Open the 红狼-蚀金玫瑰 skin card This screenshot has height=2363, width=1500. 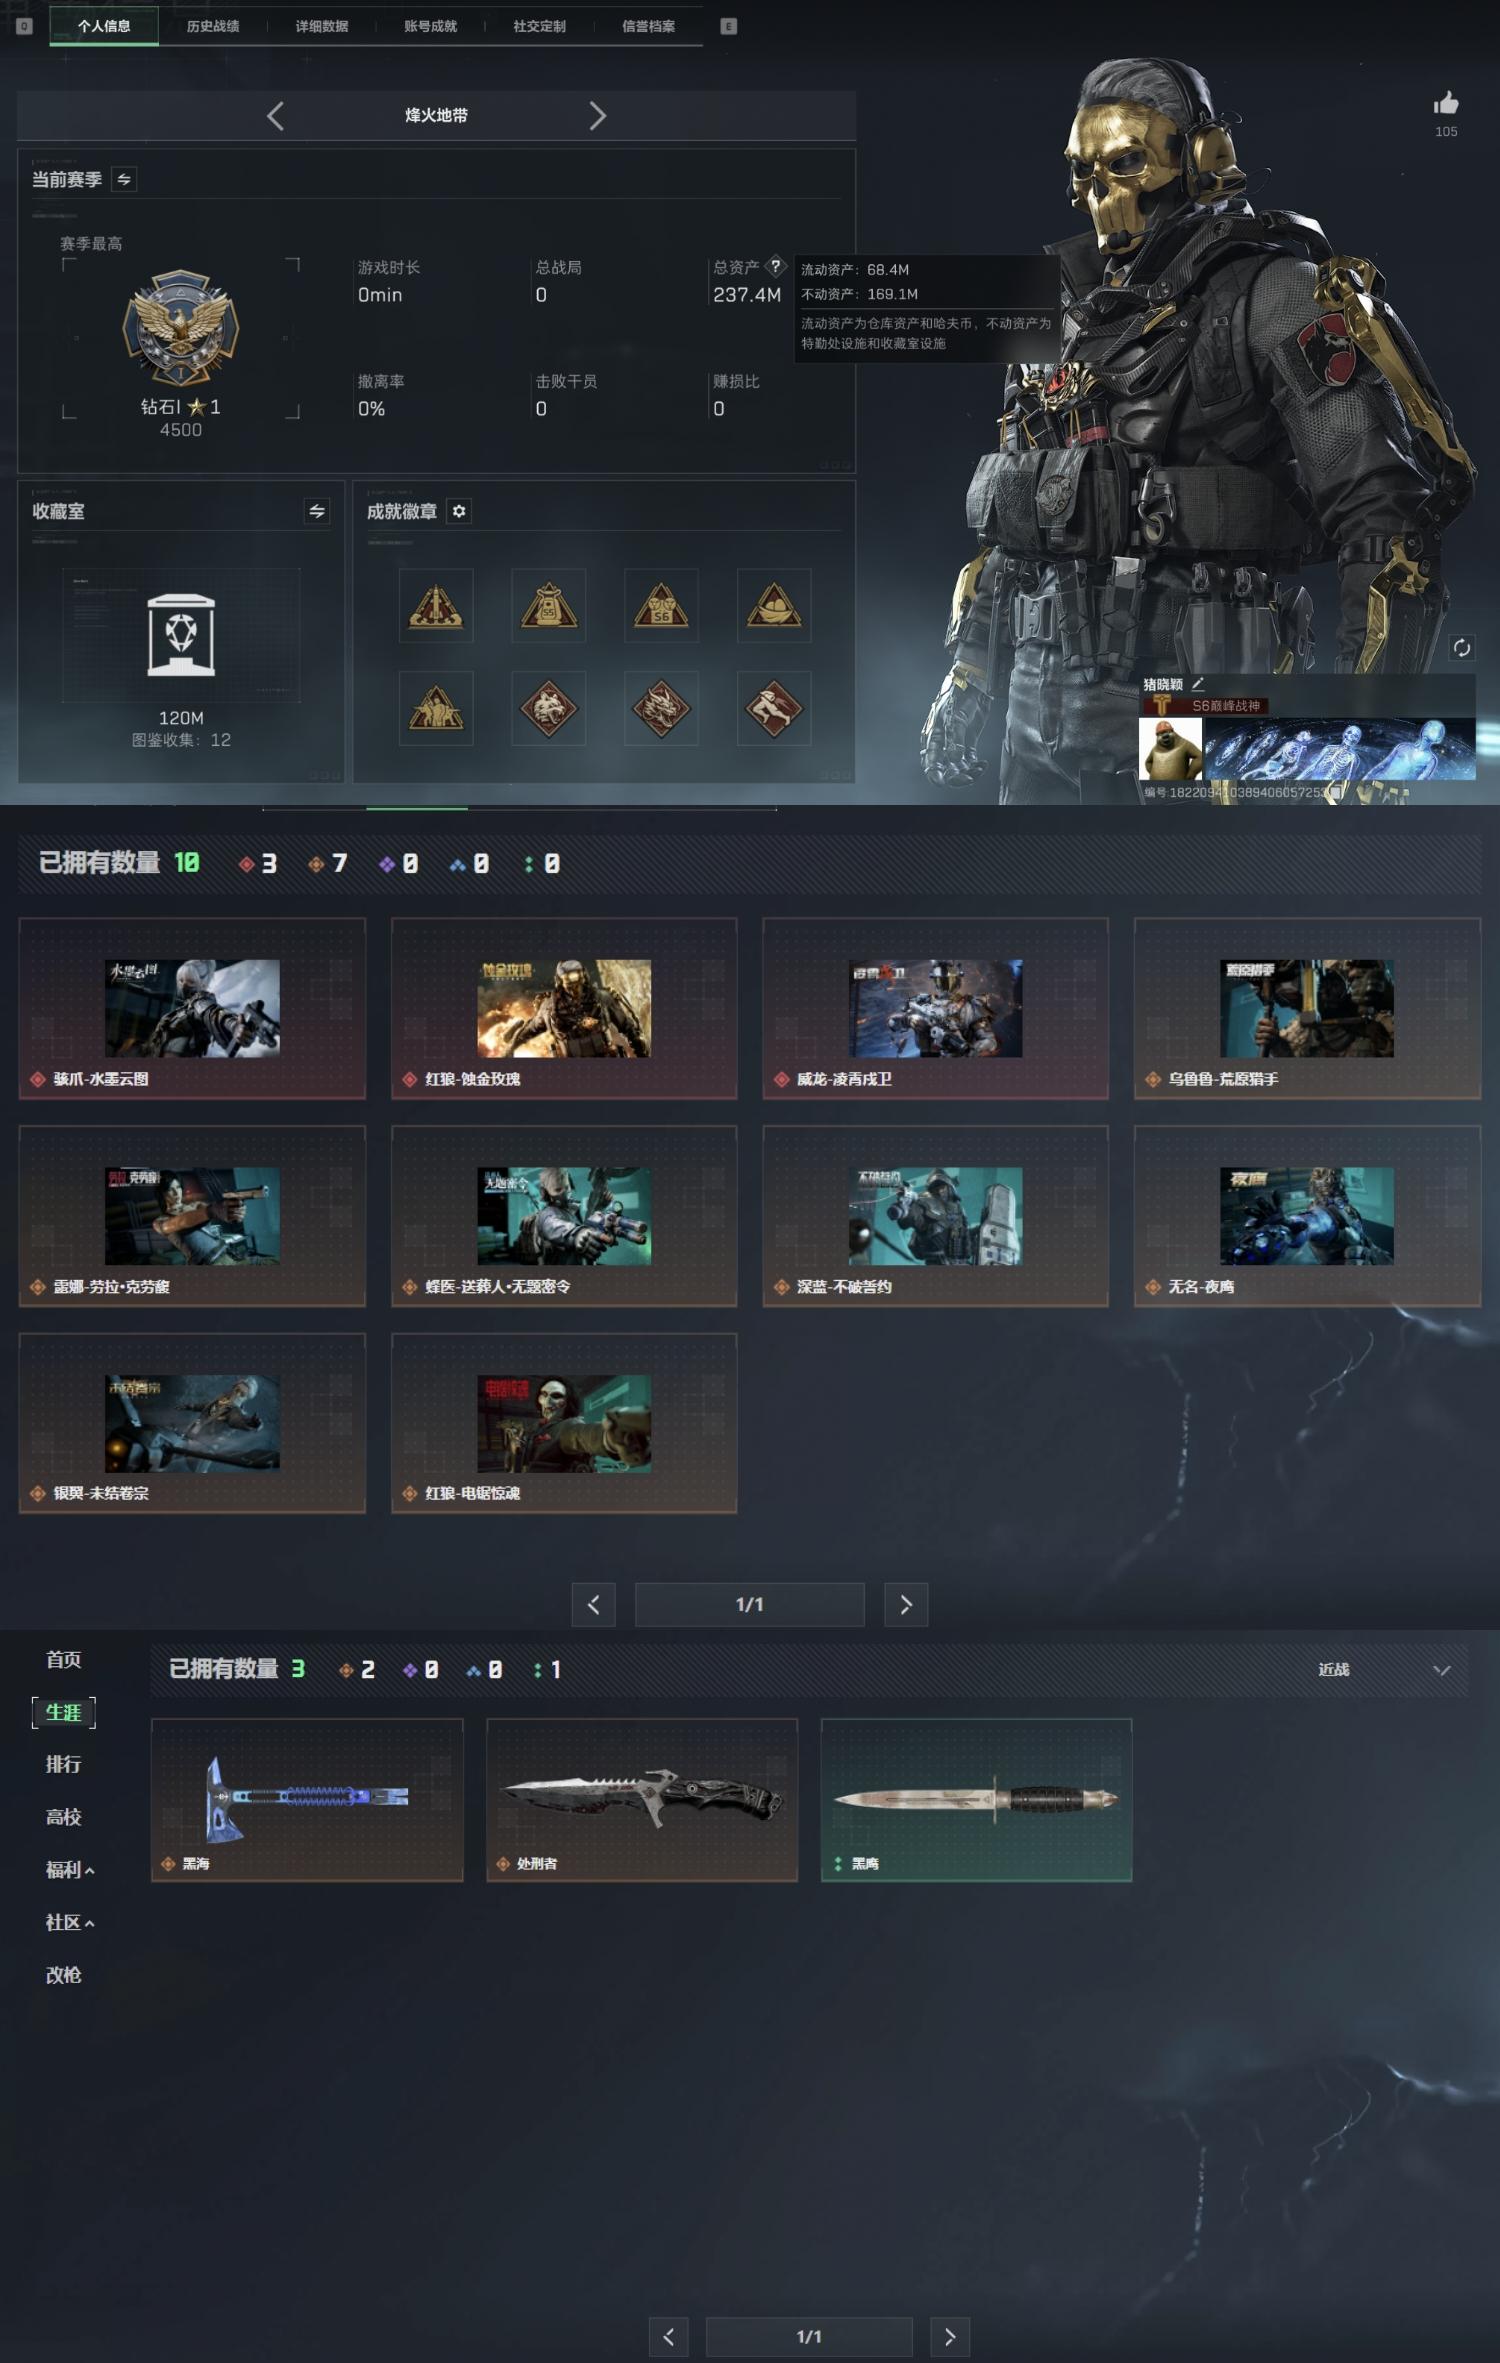(564, 1009)
